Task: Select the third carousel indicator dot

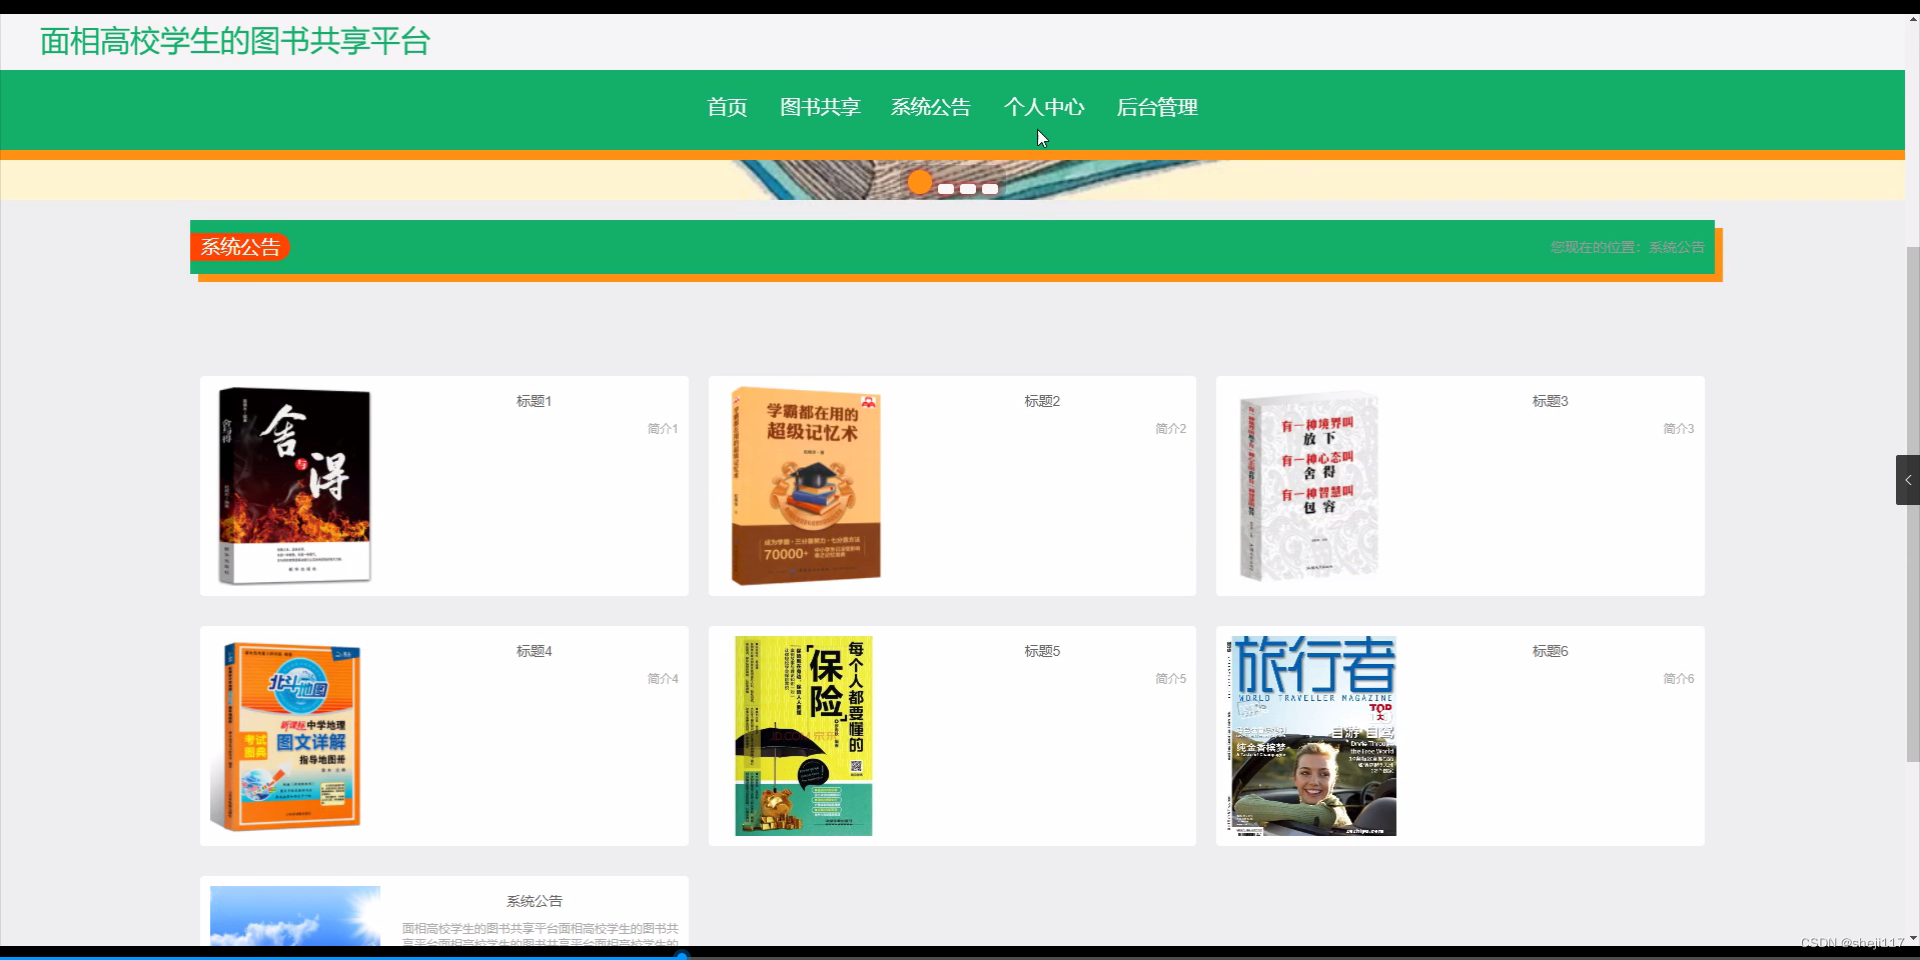Action: [x=968, y=187]
